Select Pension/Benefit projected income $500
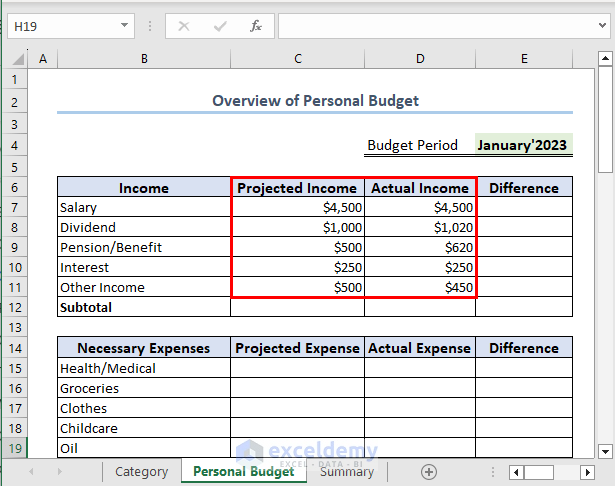The width and height of the screenshot is (615, 486). [298, 247]
